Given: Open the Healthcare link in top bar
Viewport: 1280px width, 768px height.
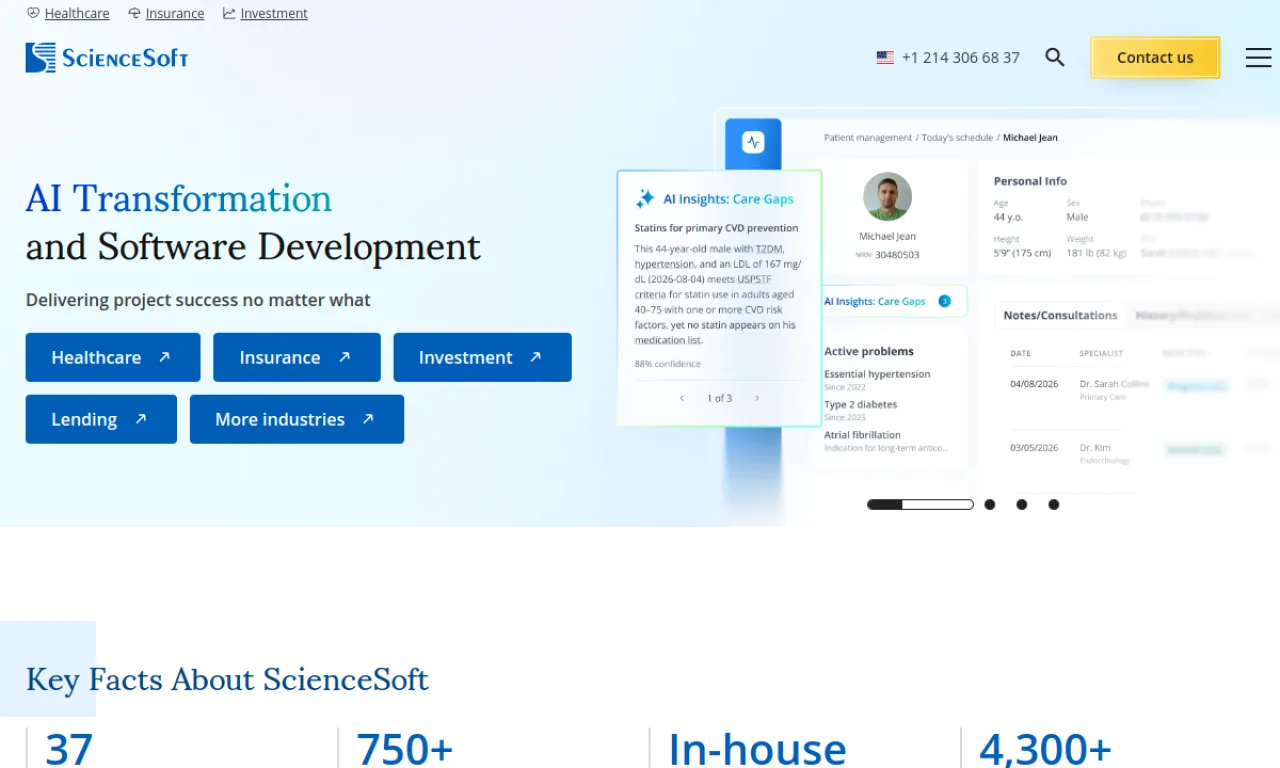Looking at the screenshot, I should pyautogui.click(x=77, y=14).
